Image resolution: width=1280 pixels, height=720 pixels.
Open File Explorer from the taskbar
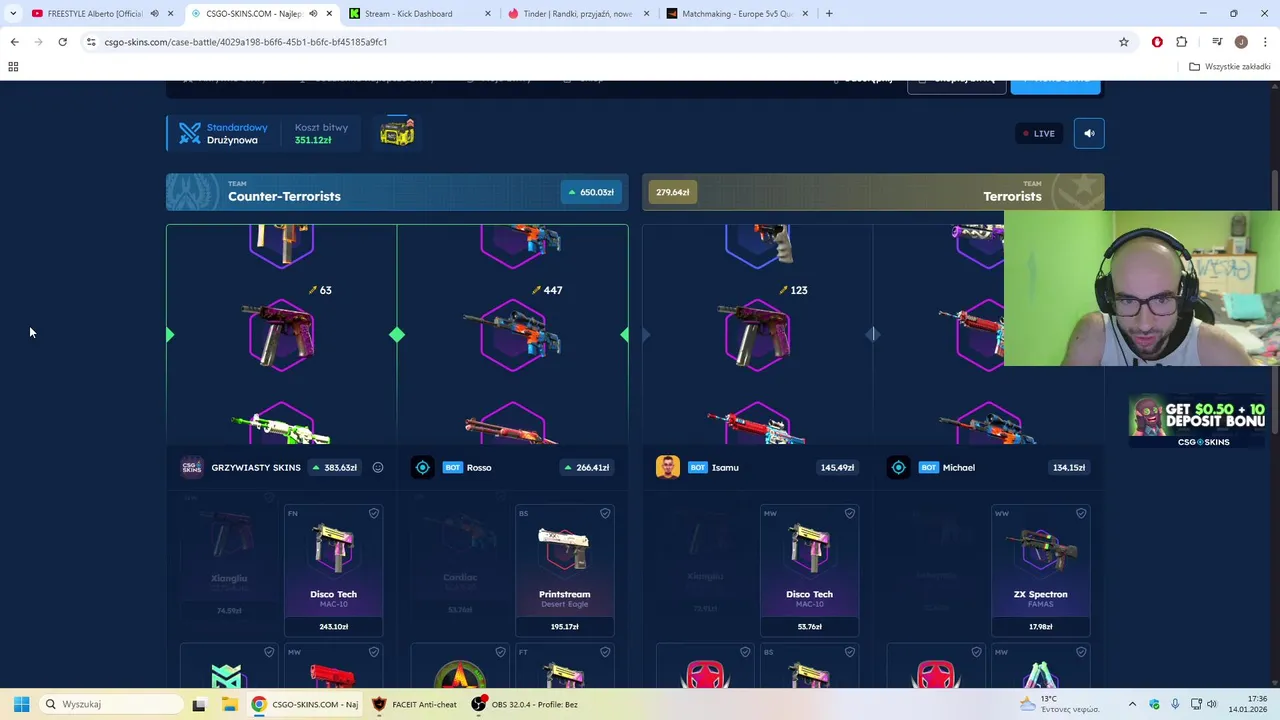(229, 704)
